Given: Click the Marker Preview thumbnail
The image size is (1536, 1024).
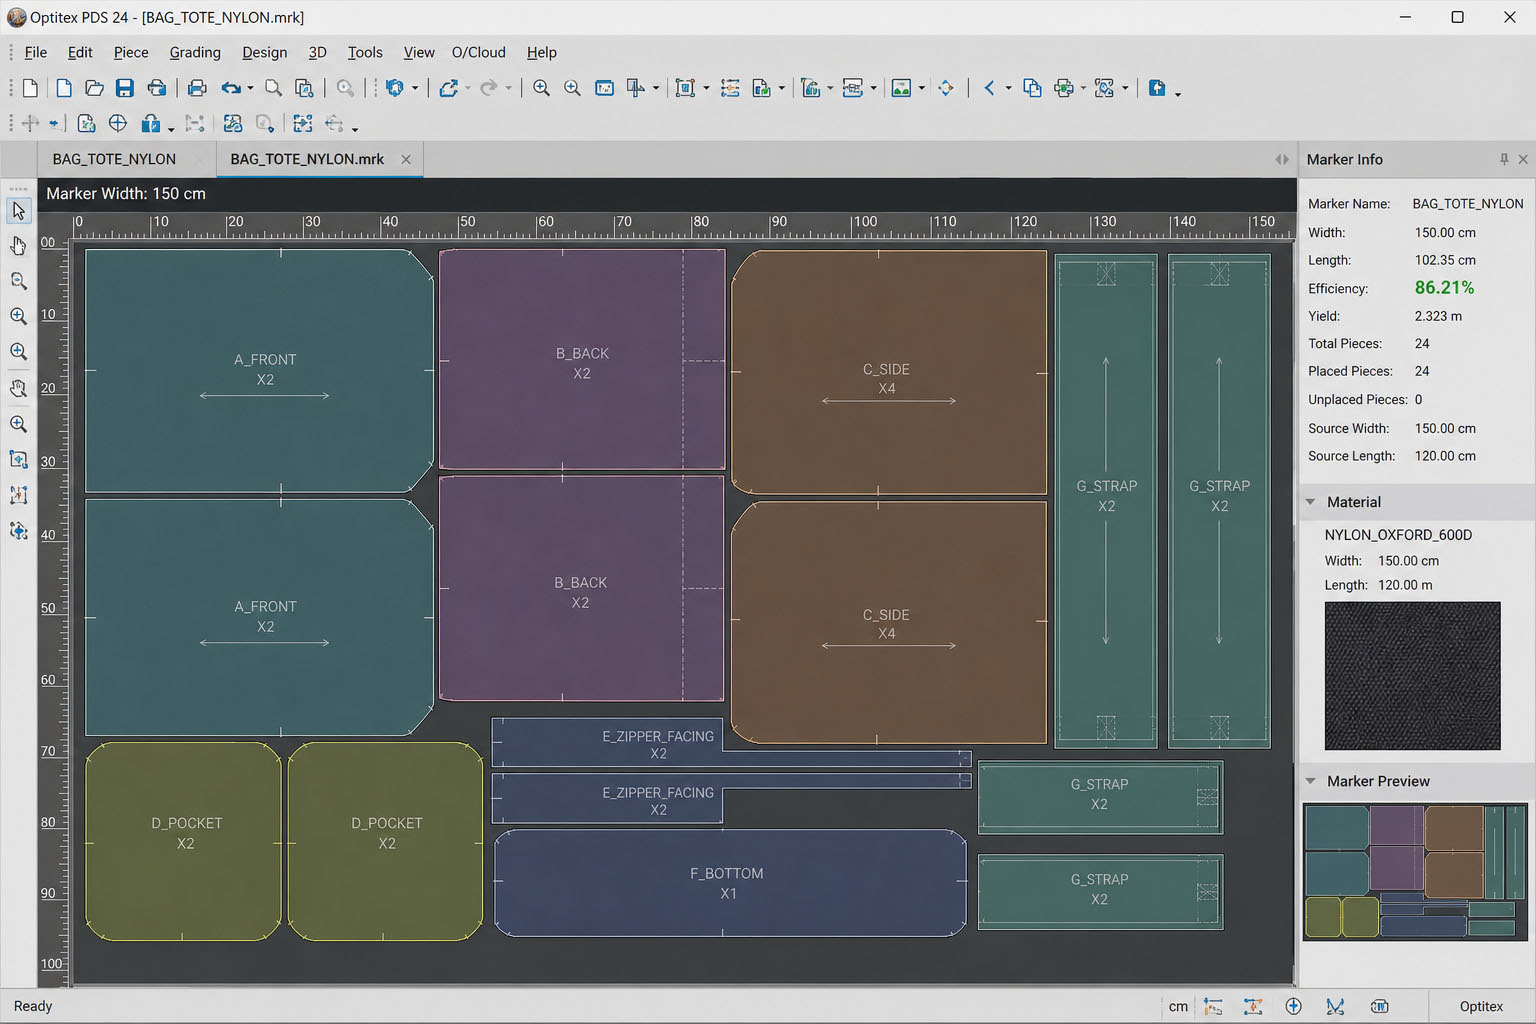Looking at the screenshot, I should click(x=1415, y=871).
